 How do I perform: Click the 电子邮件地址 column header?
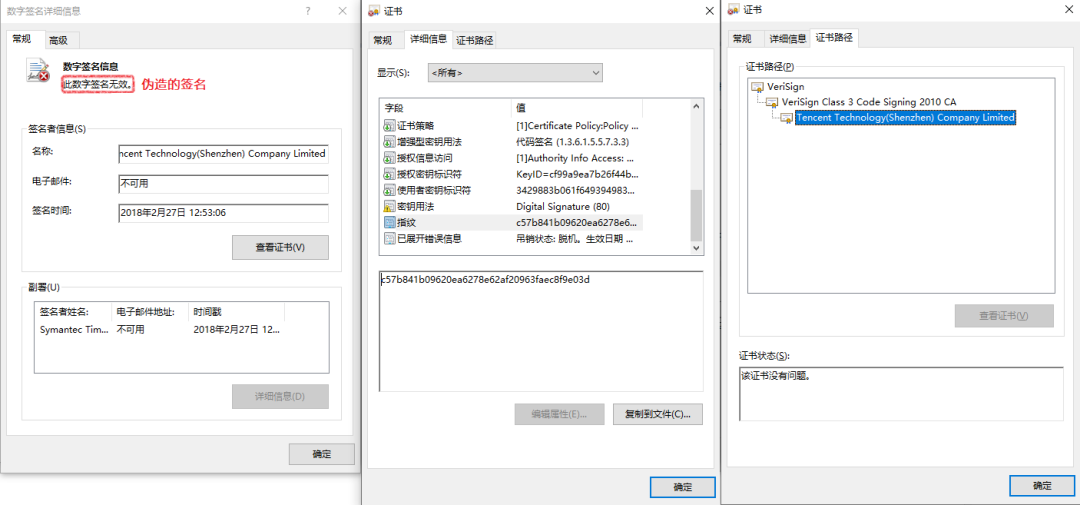[150, 311]
